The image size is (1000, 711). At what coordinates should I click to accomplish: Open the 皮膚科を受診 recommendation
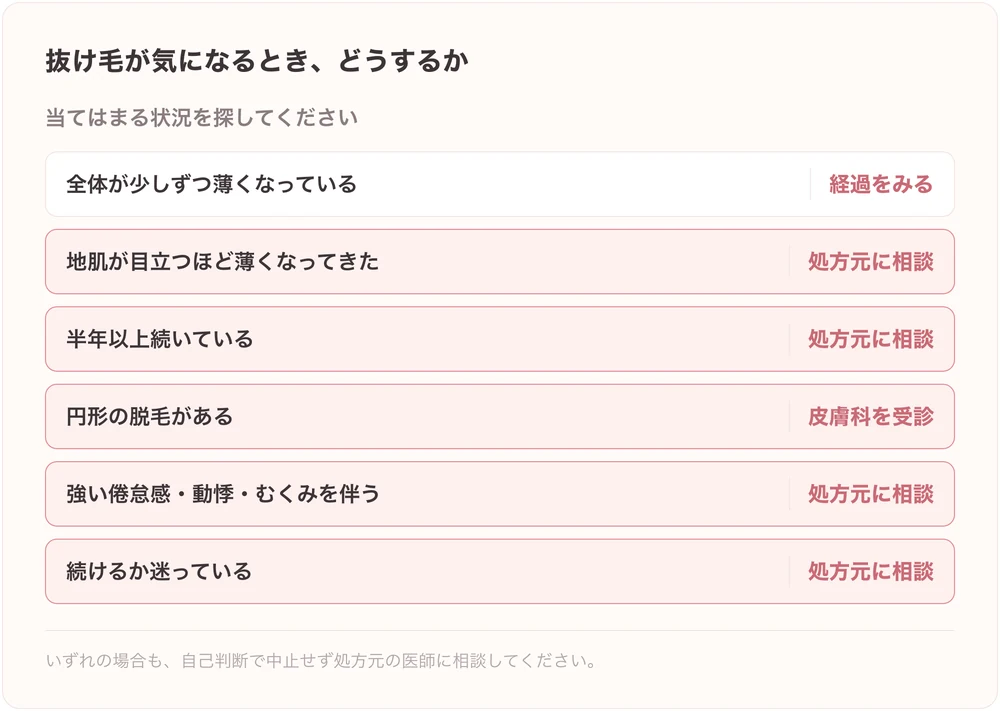point(871,416)
